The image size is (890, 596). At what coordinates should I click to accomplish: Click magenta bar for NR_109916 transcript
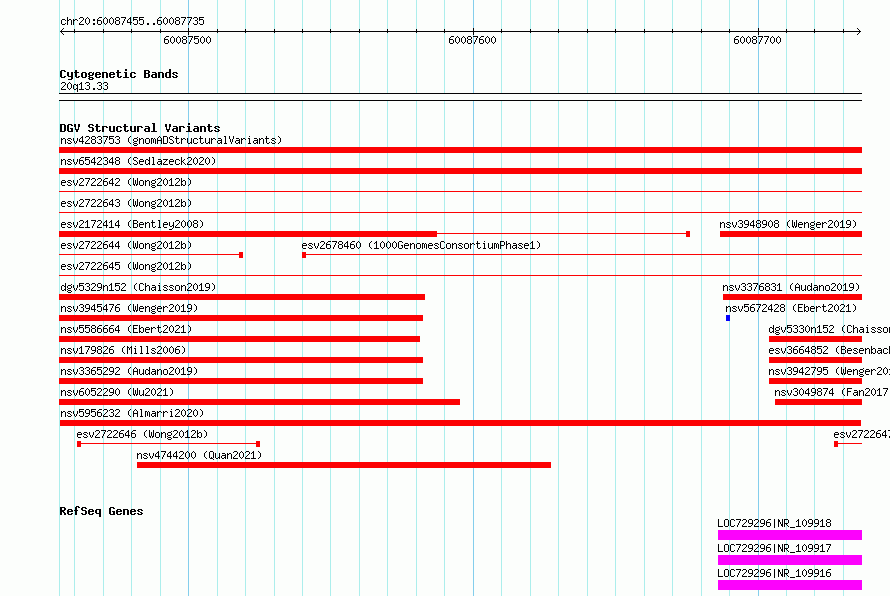pos(790,585)
